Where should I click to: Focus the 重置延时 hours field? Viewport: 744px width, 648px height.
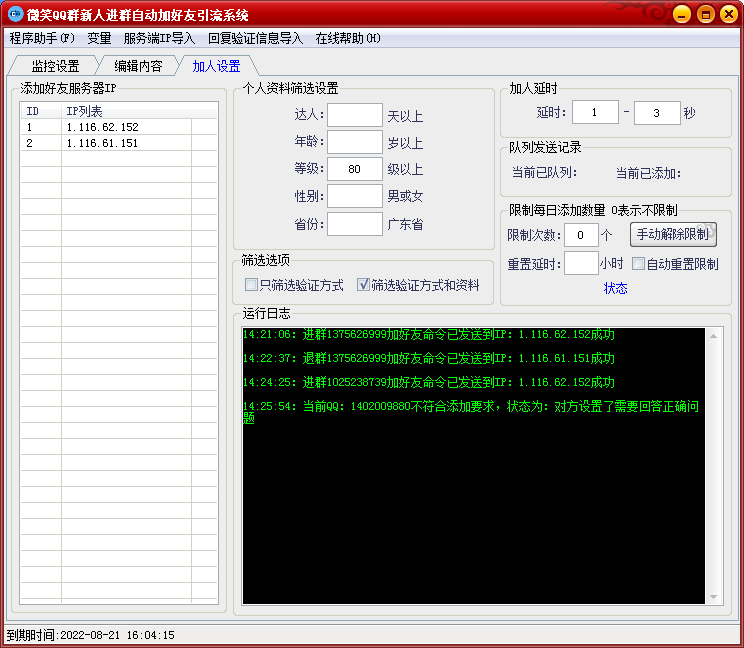coord(581,263)
